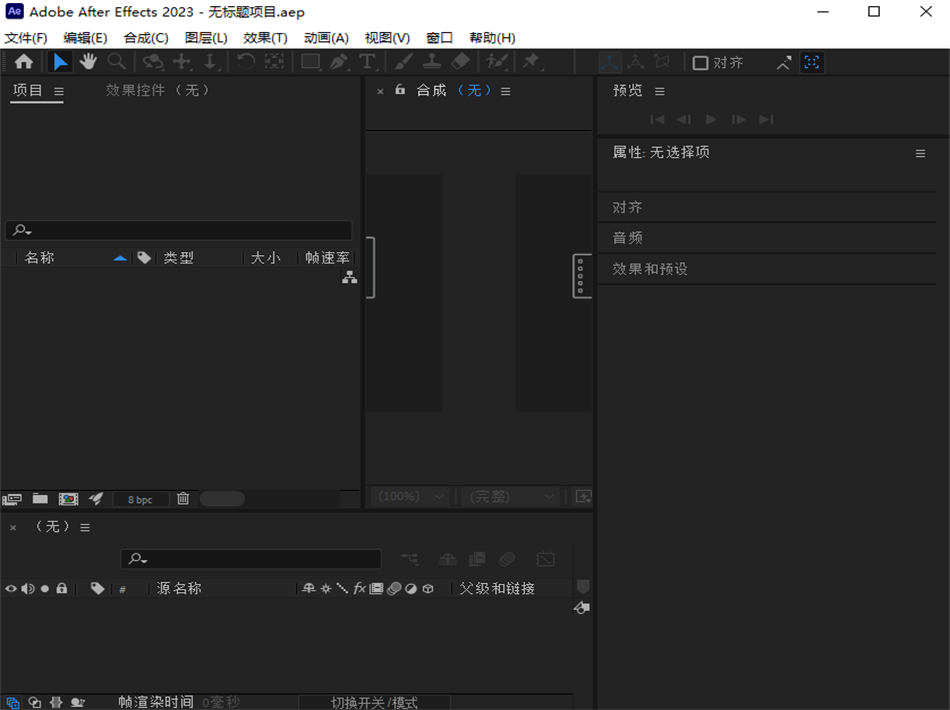Toggle the audio speaker column header

[28, 588]
